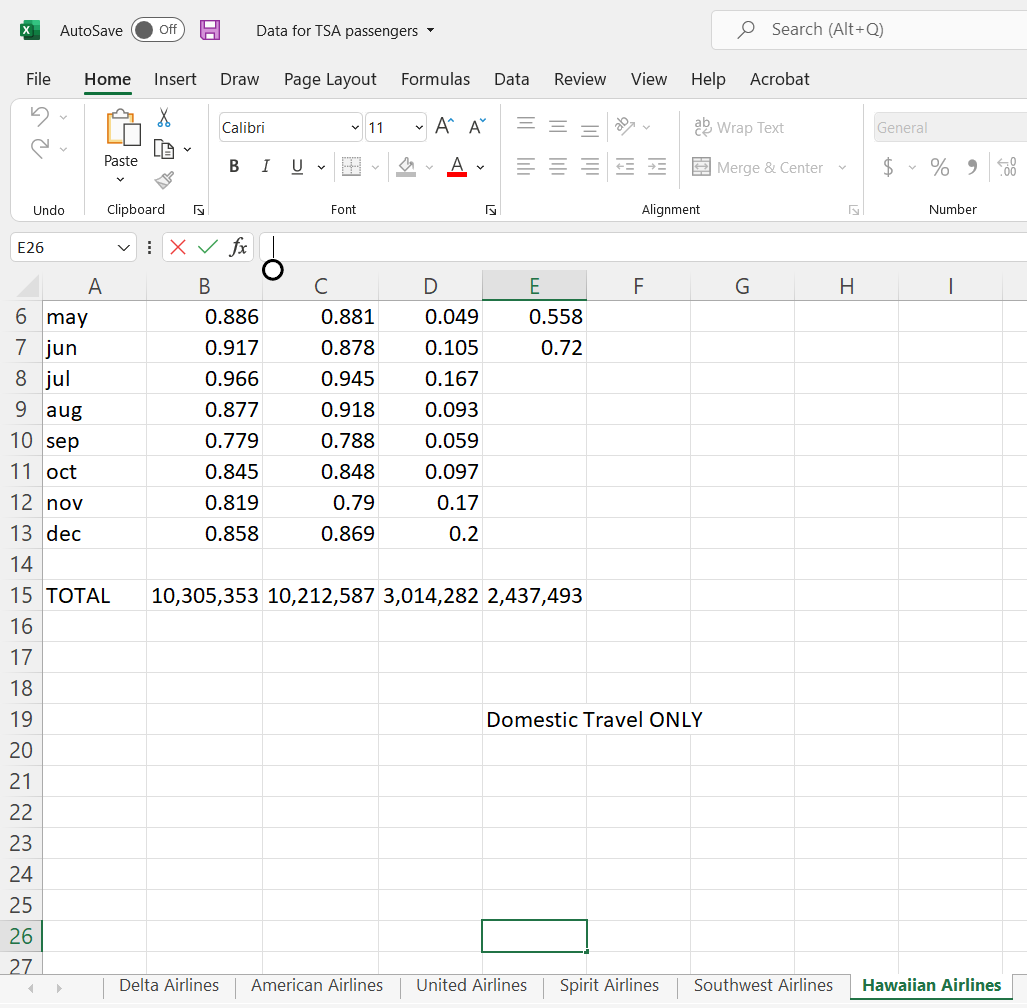Open Delta Airlines sheet tab

point(169,985)
